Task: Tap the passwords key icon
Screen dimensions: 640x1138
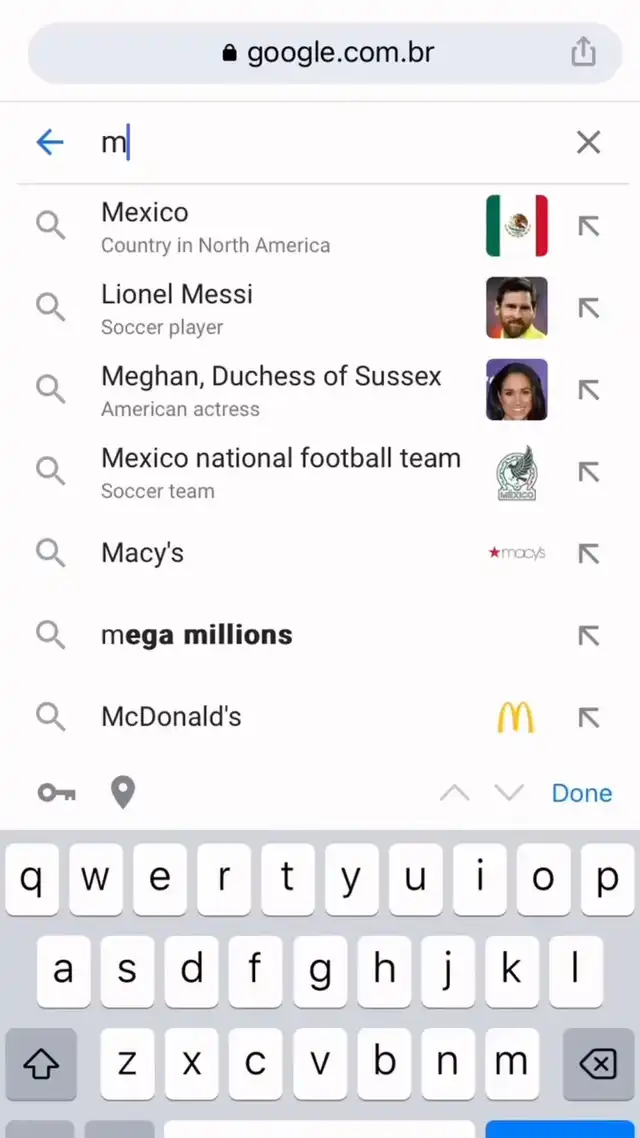Action: point(56,793)
